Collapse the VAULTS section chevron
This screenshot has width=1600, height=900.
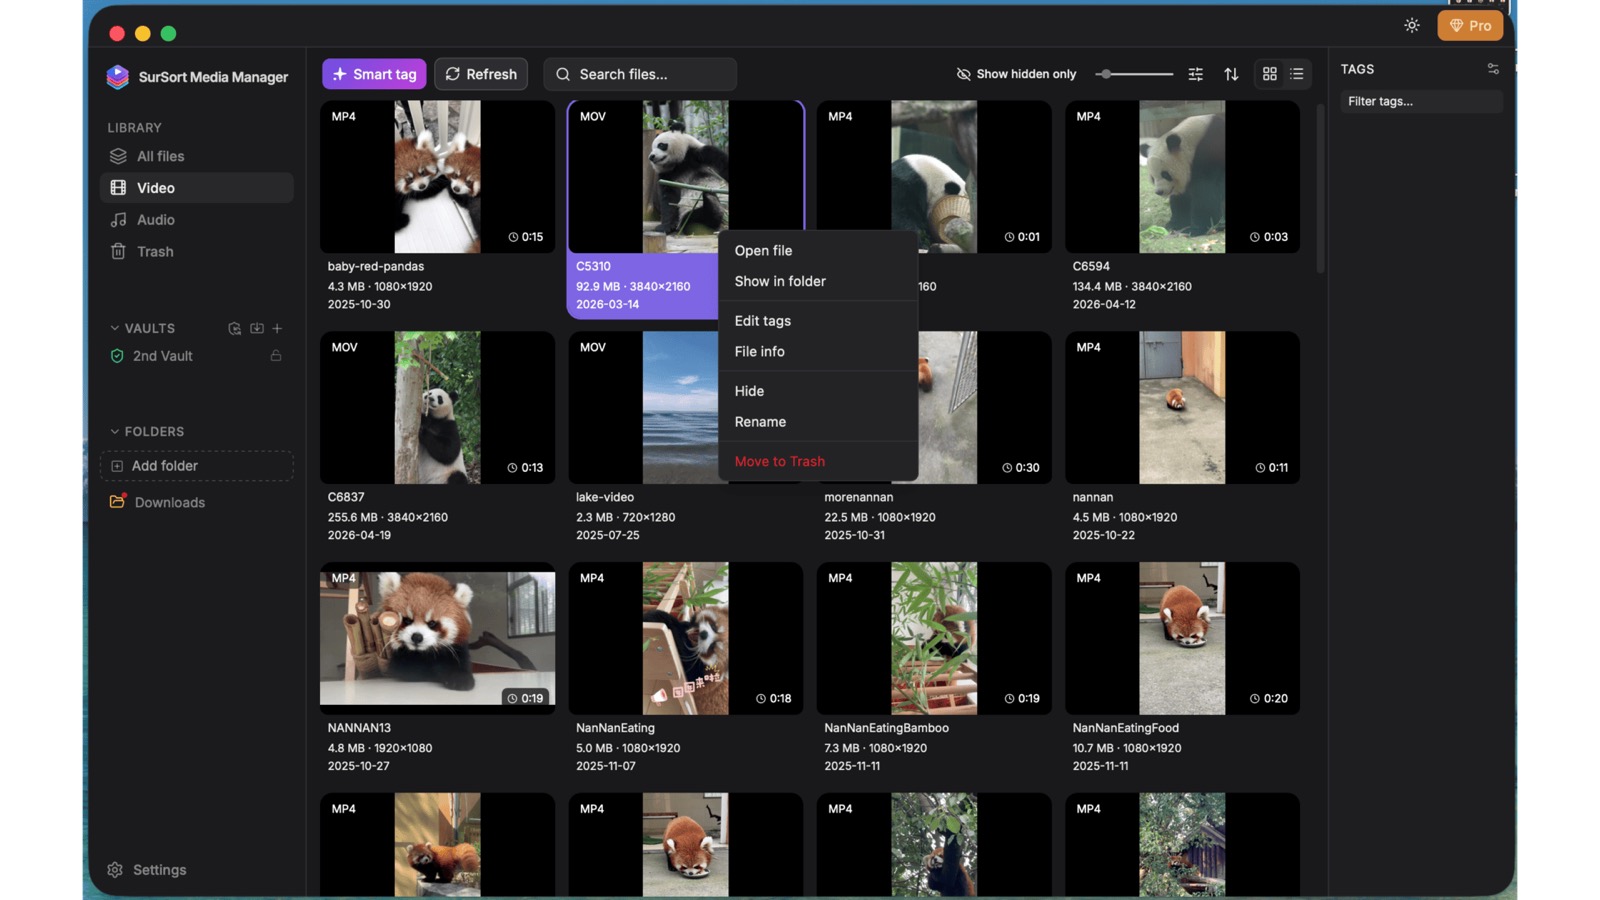click(x=114, y=328)
